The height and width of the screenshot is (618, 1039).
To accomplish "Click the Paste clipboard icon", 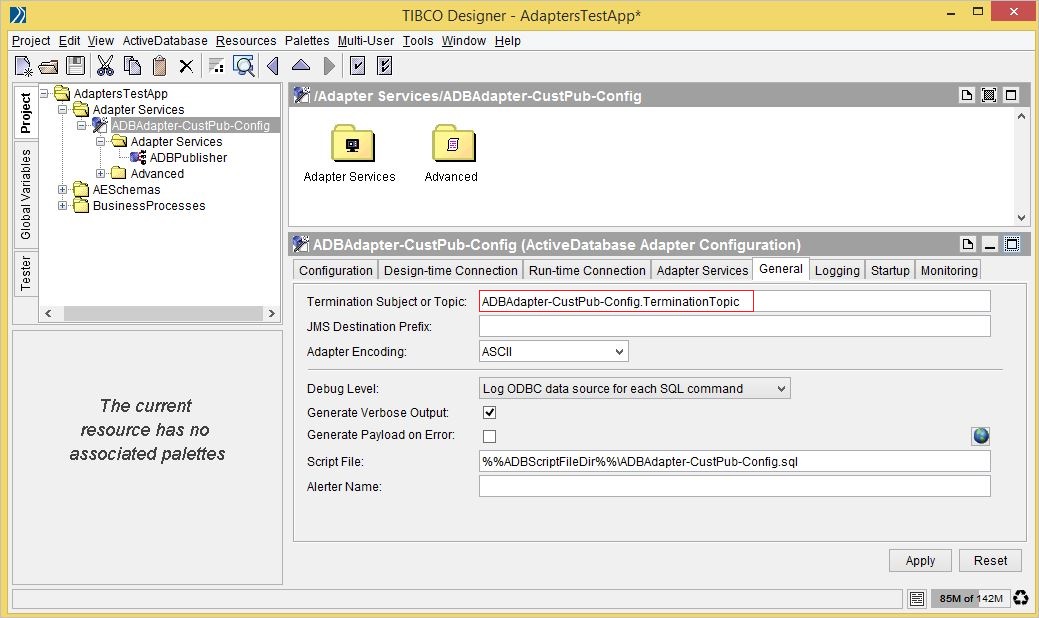I will click(x=159, y=66).
